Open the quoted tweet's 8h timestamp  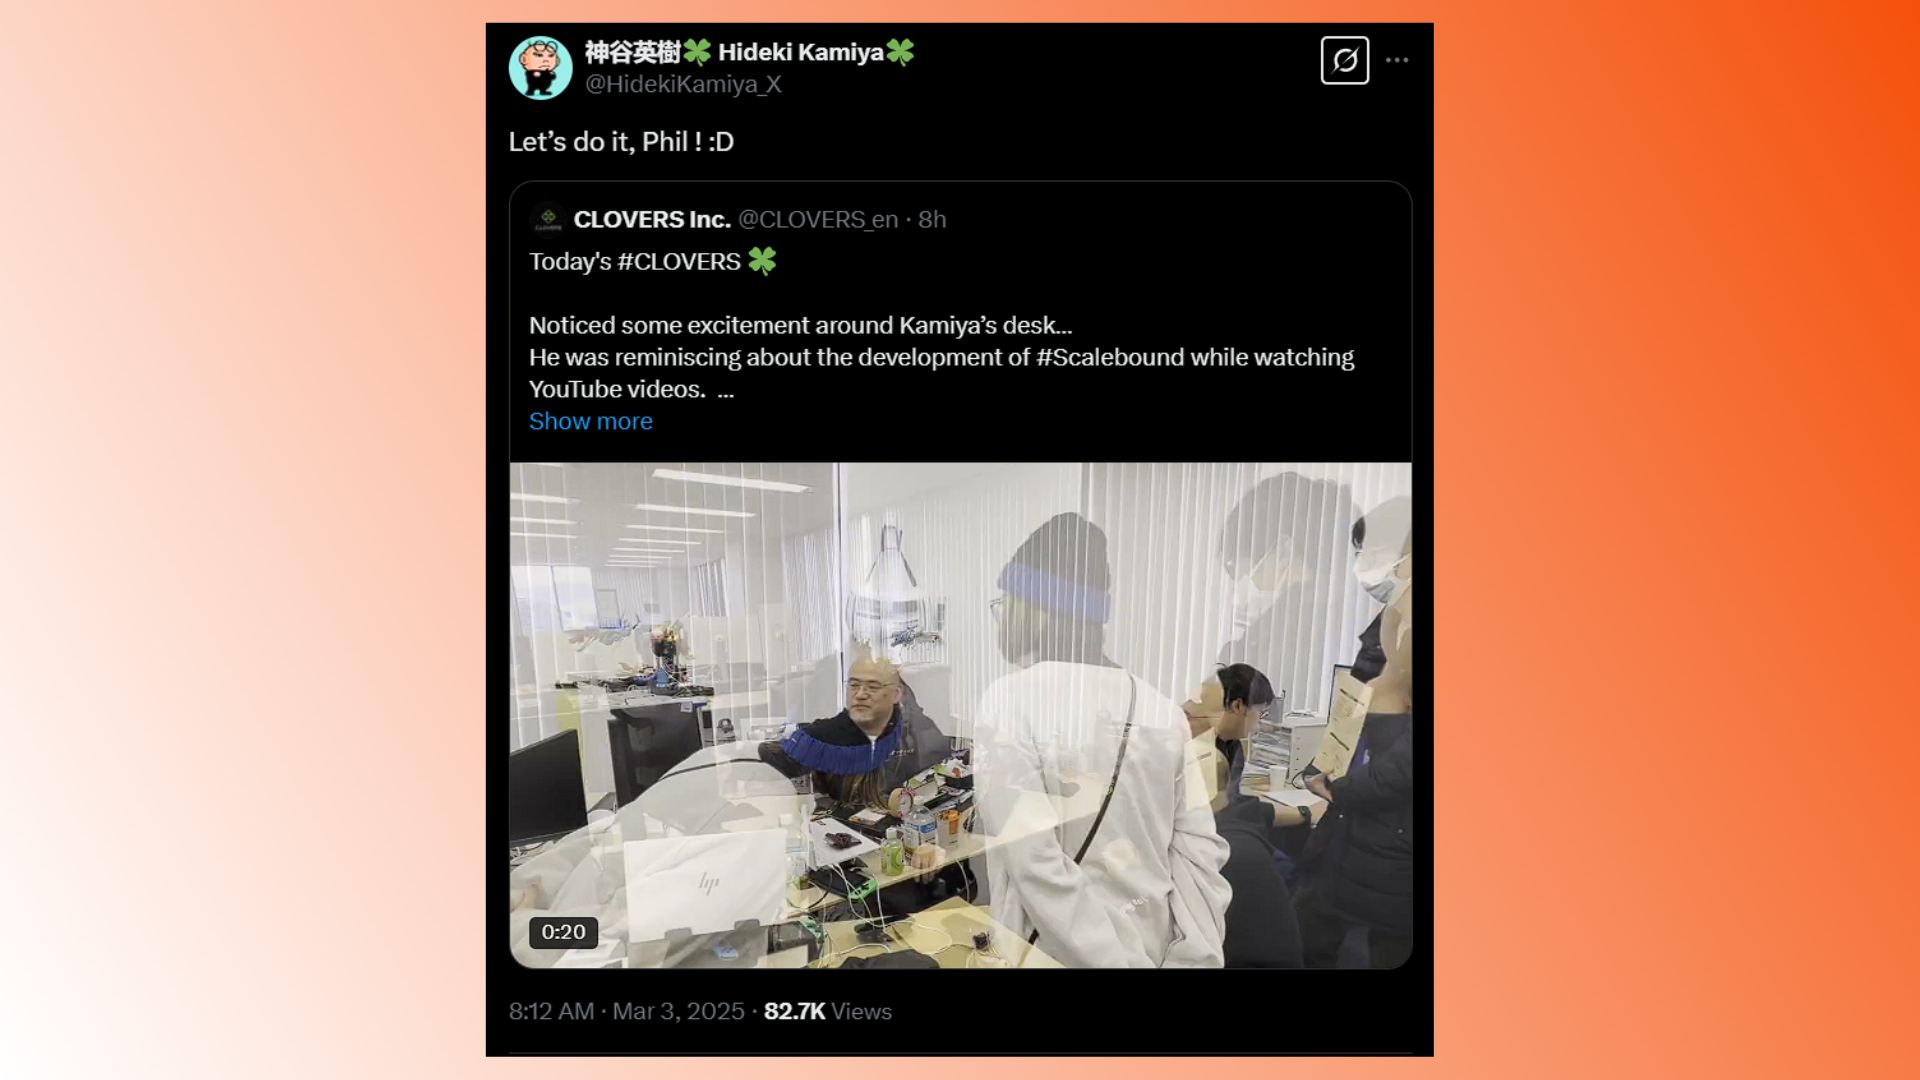(x=932, y=219)
